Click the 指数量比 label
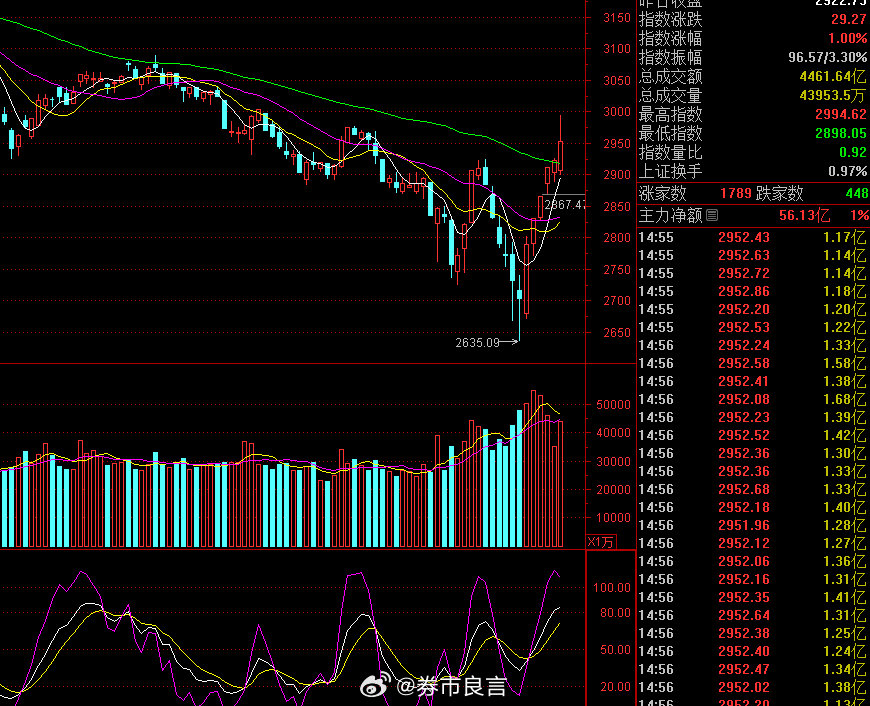Screen dimensions: 870x706 tap(670, 152)
